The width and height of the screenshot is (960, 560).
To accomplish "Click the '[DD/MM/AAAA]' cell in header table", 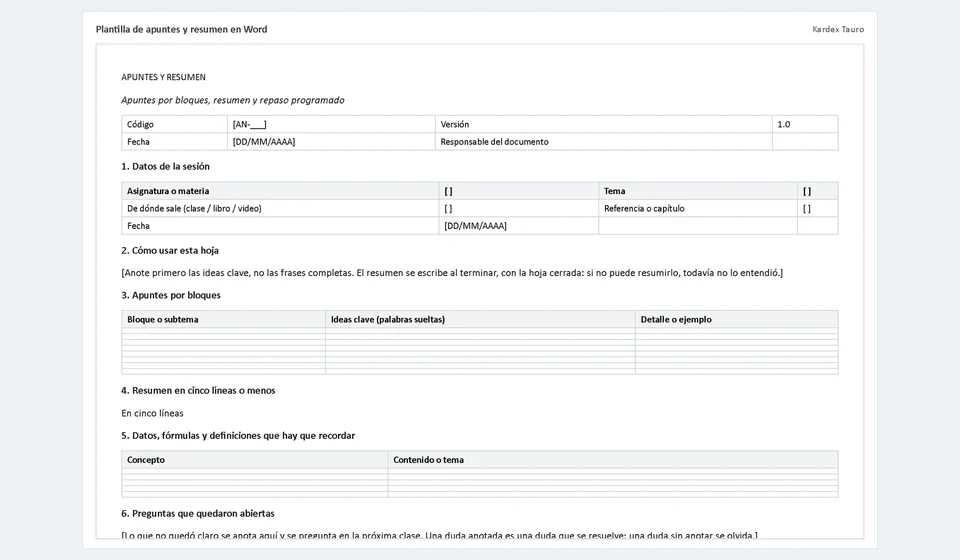I will [331, 141].
